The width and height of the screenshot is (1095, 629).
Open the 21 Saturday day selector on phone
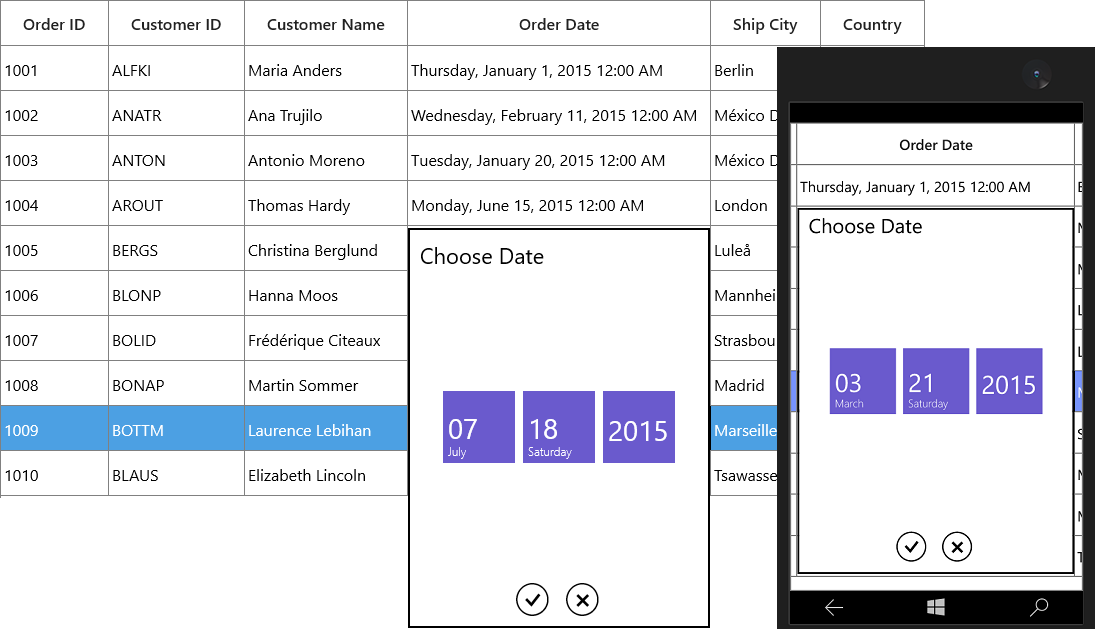[936, 381]
